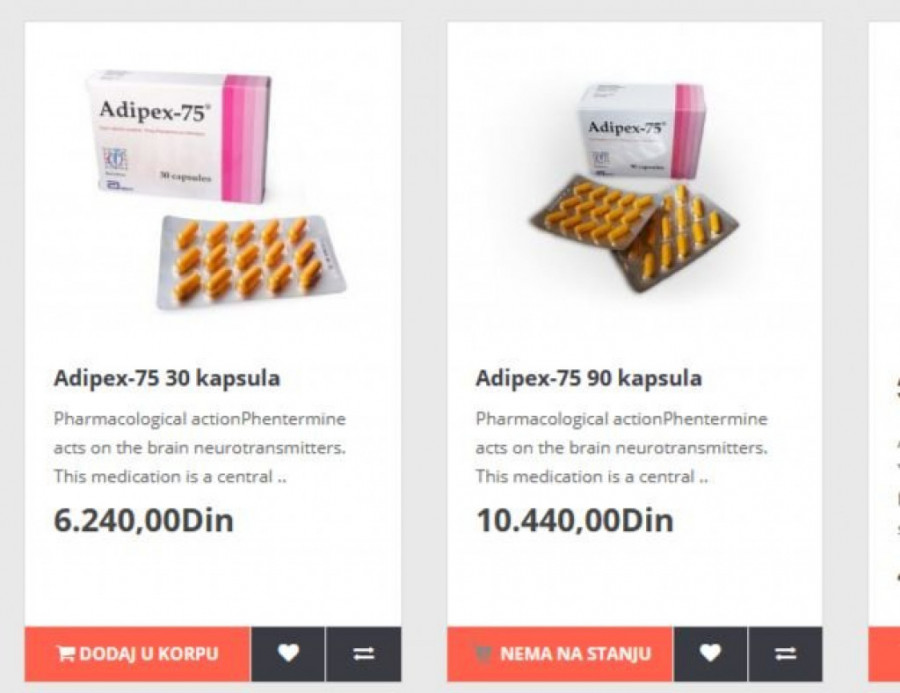Viewport: 900px width, 693px height.
Task: Click Nema na stanju button
Action: point(560,653)
